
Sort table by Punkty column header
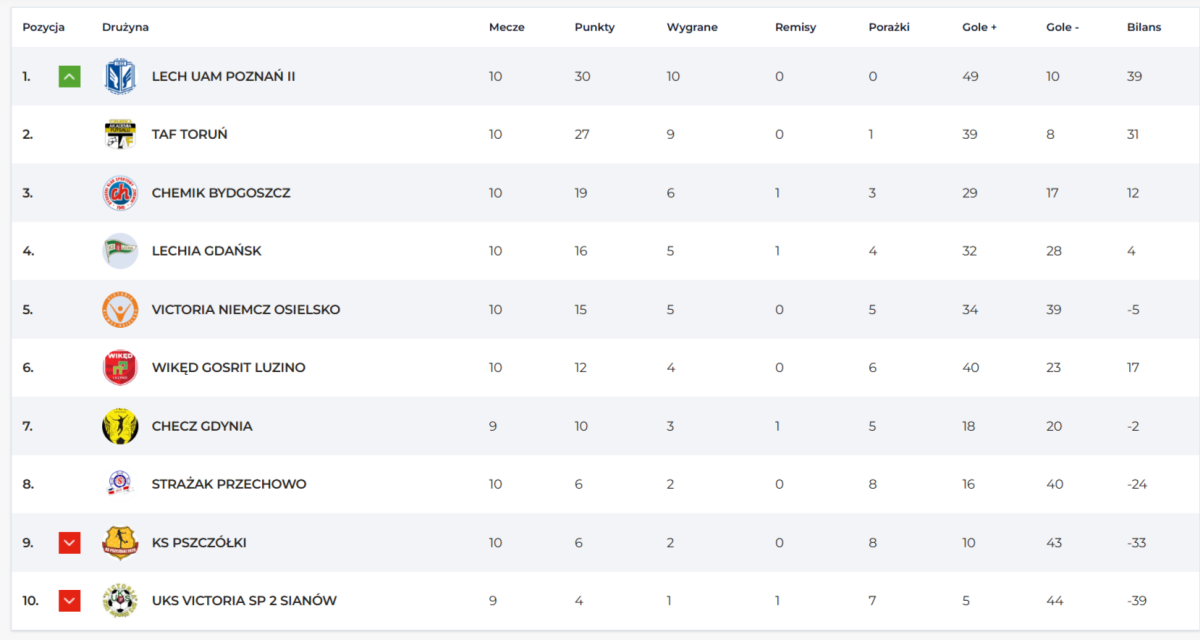594,27
